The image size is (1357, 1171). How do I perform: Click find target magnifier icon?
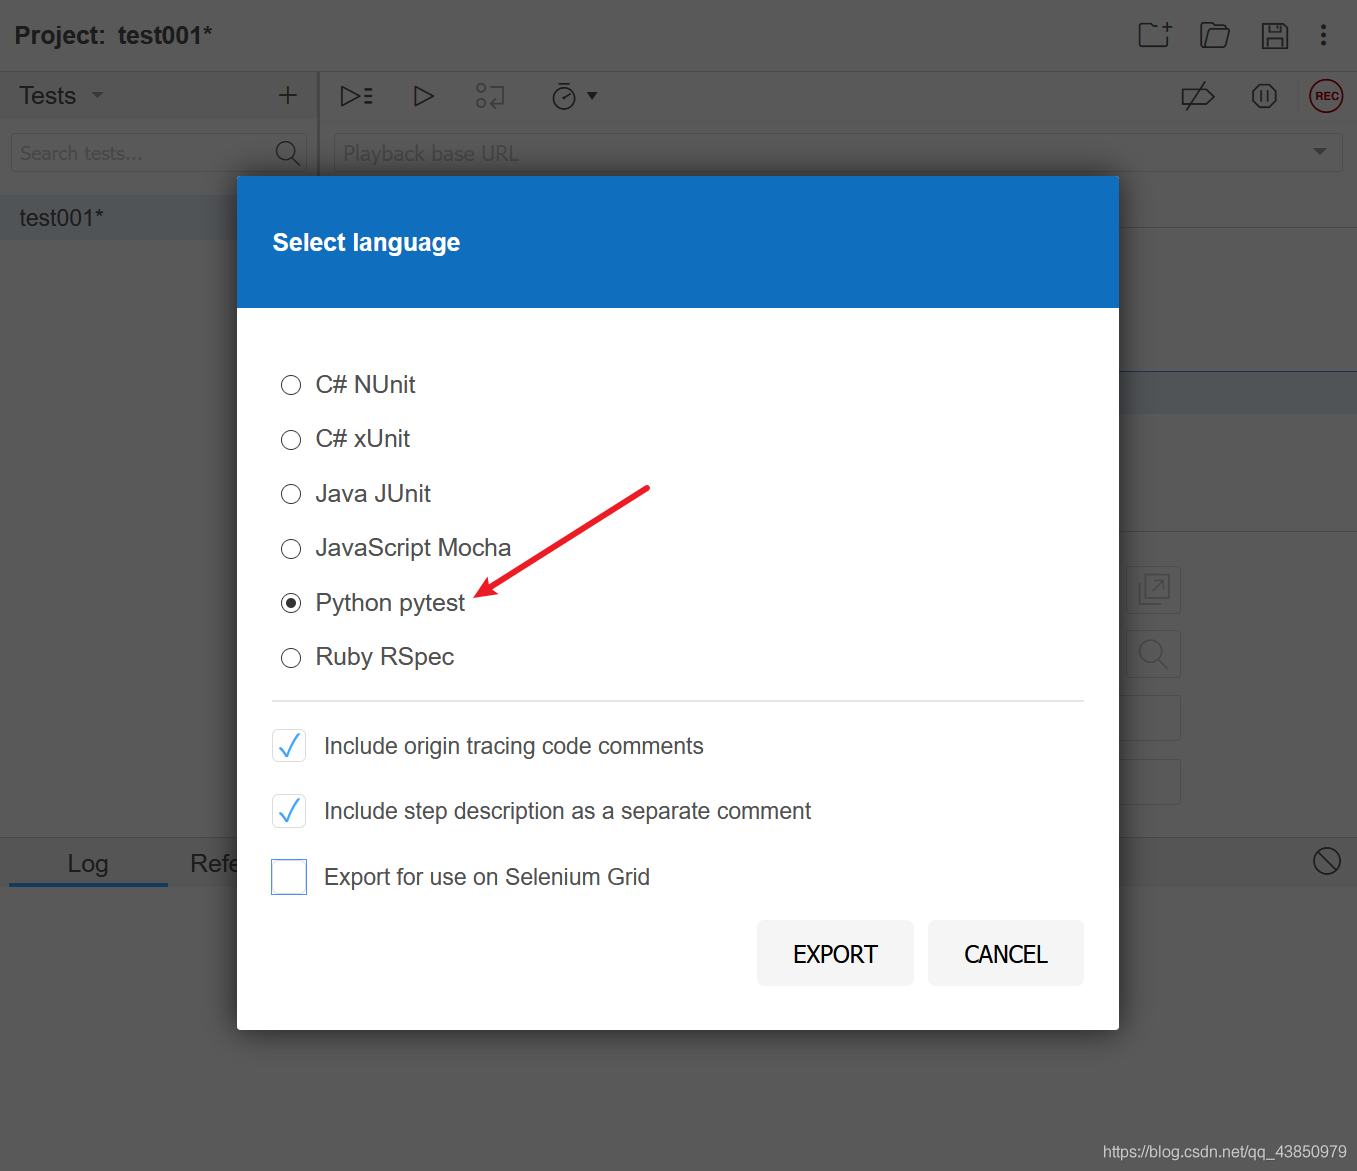pos(1153,655)
